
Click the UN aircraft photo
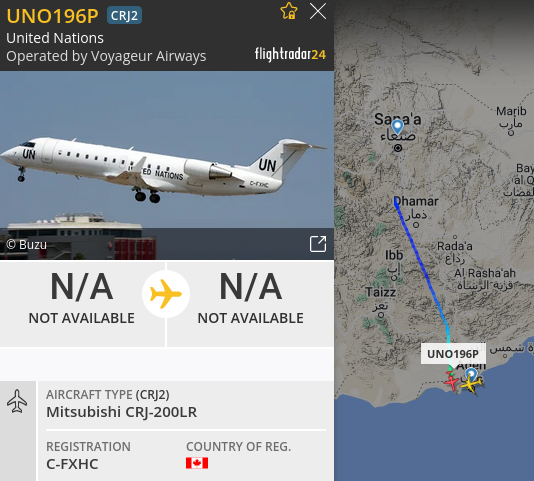click(x=167, y=165)
